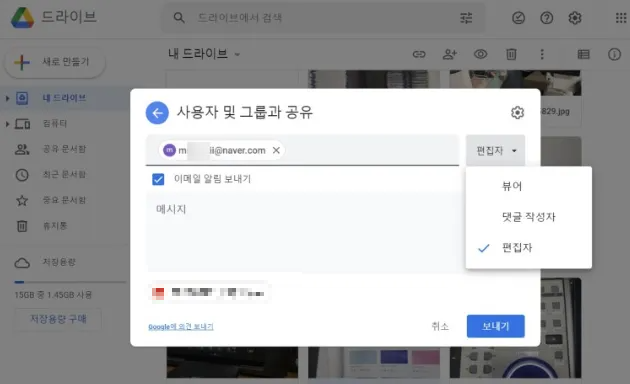
Task: Click the 저장용량 구매 button
Action: pos(58,319)
